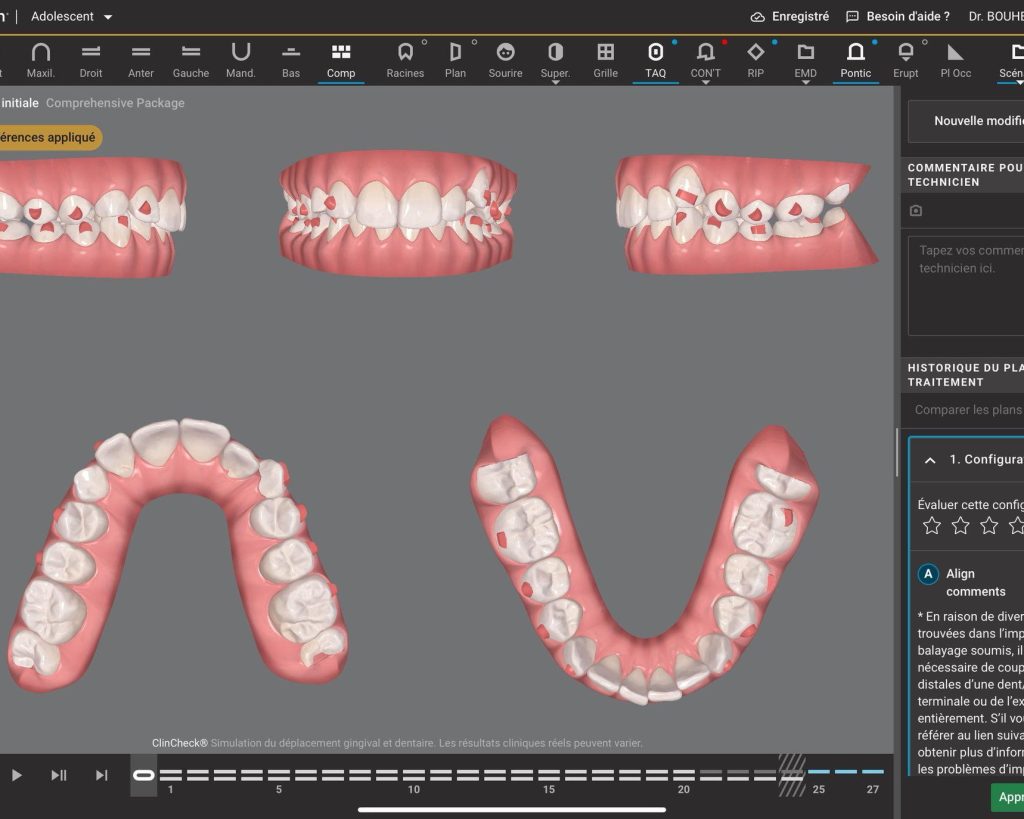Click the camera screenshot icon in comments
The image size is (1024, 819).
[916, 211]
